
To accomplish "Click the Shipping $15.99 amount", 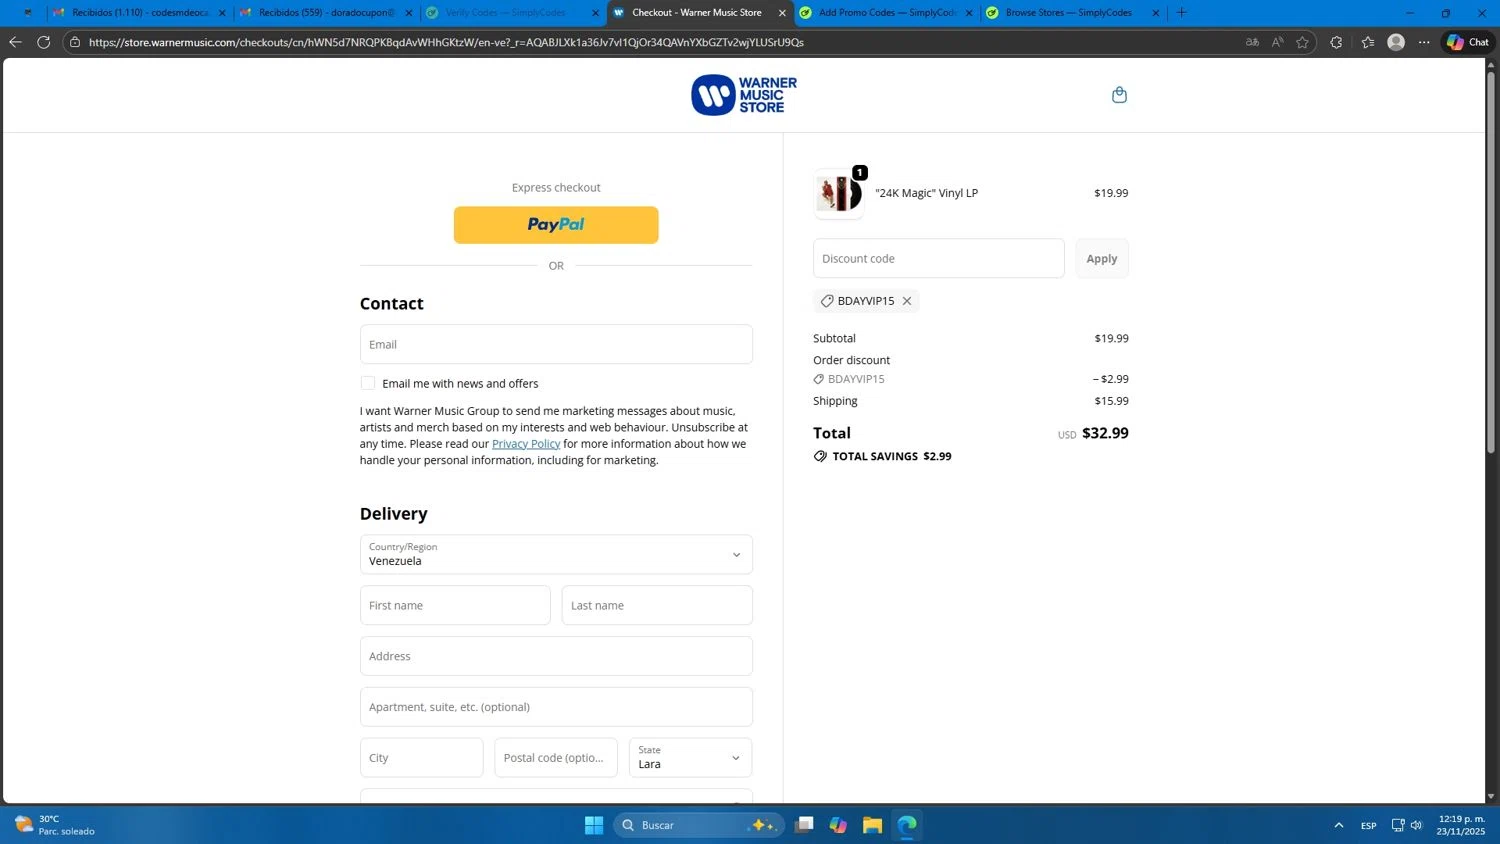I will (x=1111, y=401).
